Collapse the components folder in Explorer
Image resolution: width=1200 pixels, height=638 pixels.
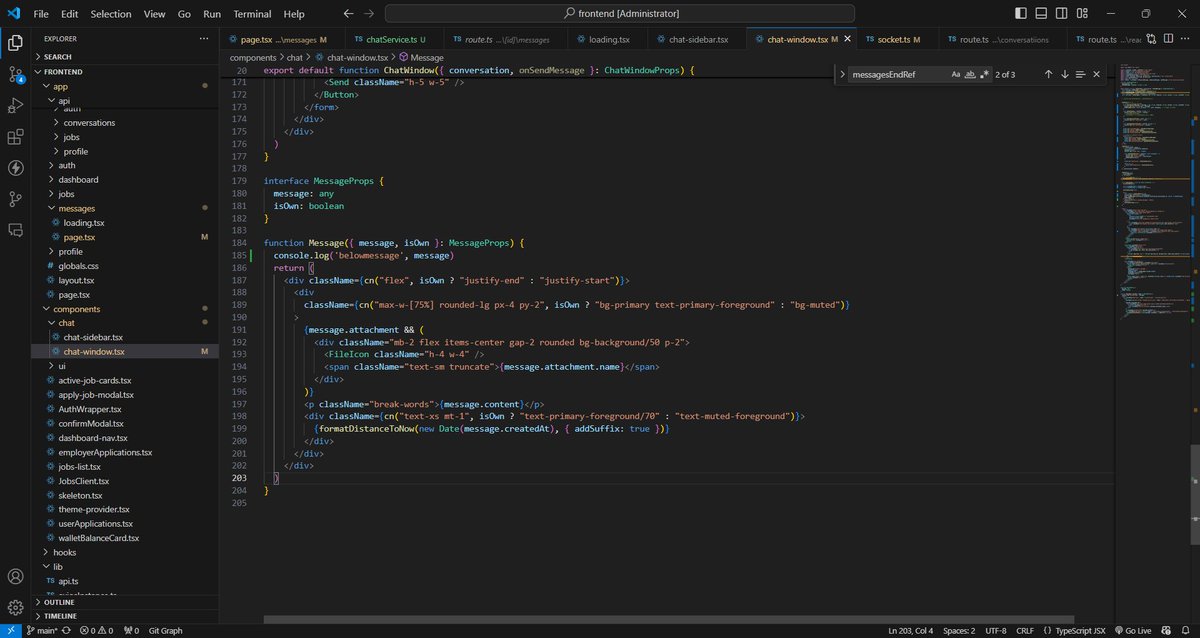point(77,309)
